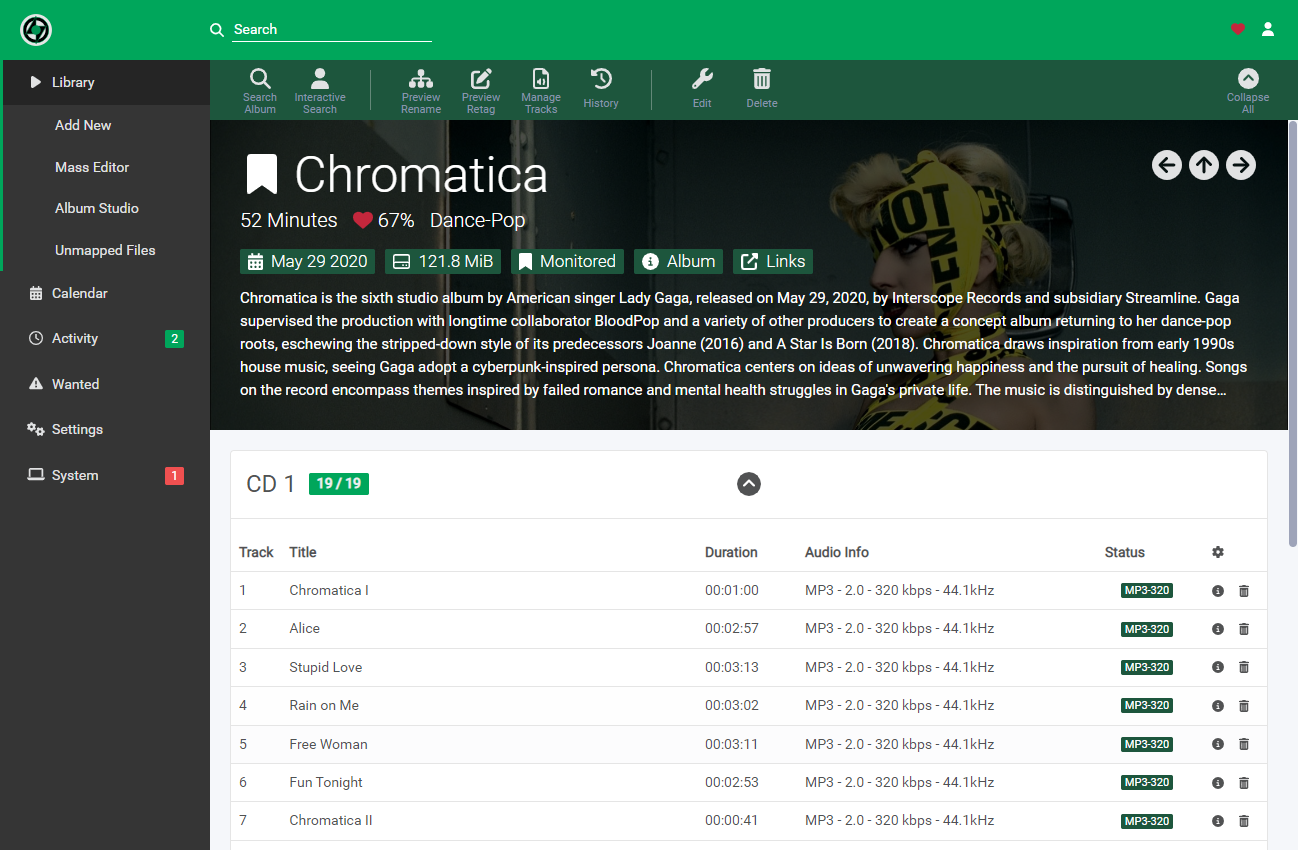Viewport: 1298px width, 850px height.
Task: Click the Manage Tracks icon
Action: [x=541, y=90]
